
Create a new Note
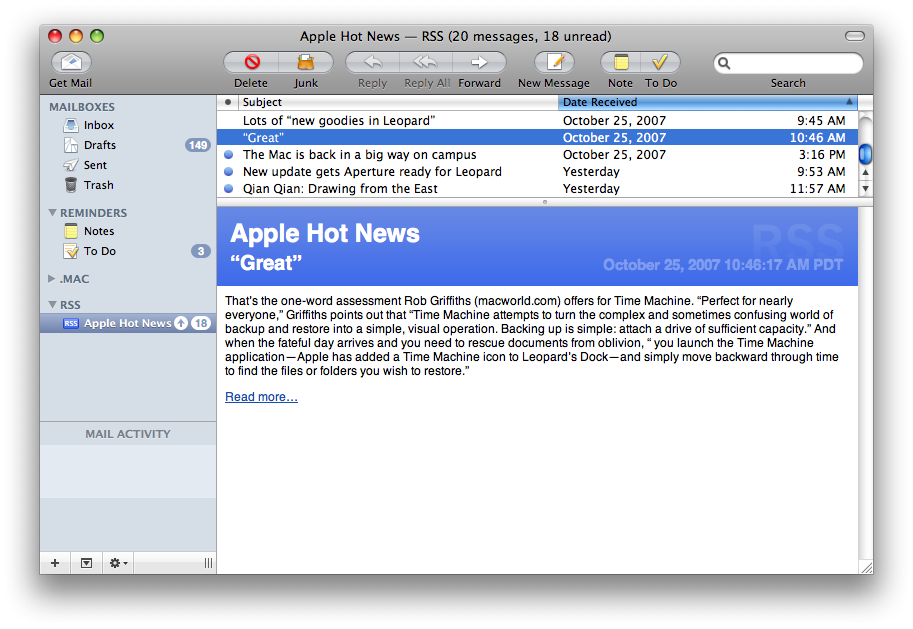pos(621,62)
